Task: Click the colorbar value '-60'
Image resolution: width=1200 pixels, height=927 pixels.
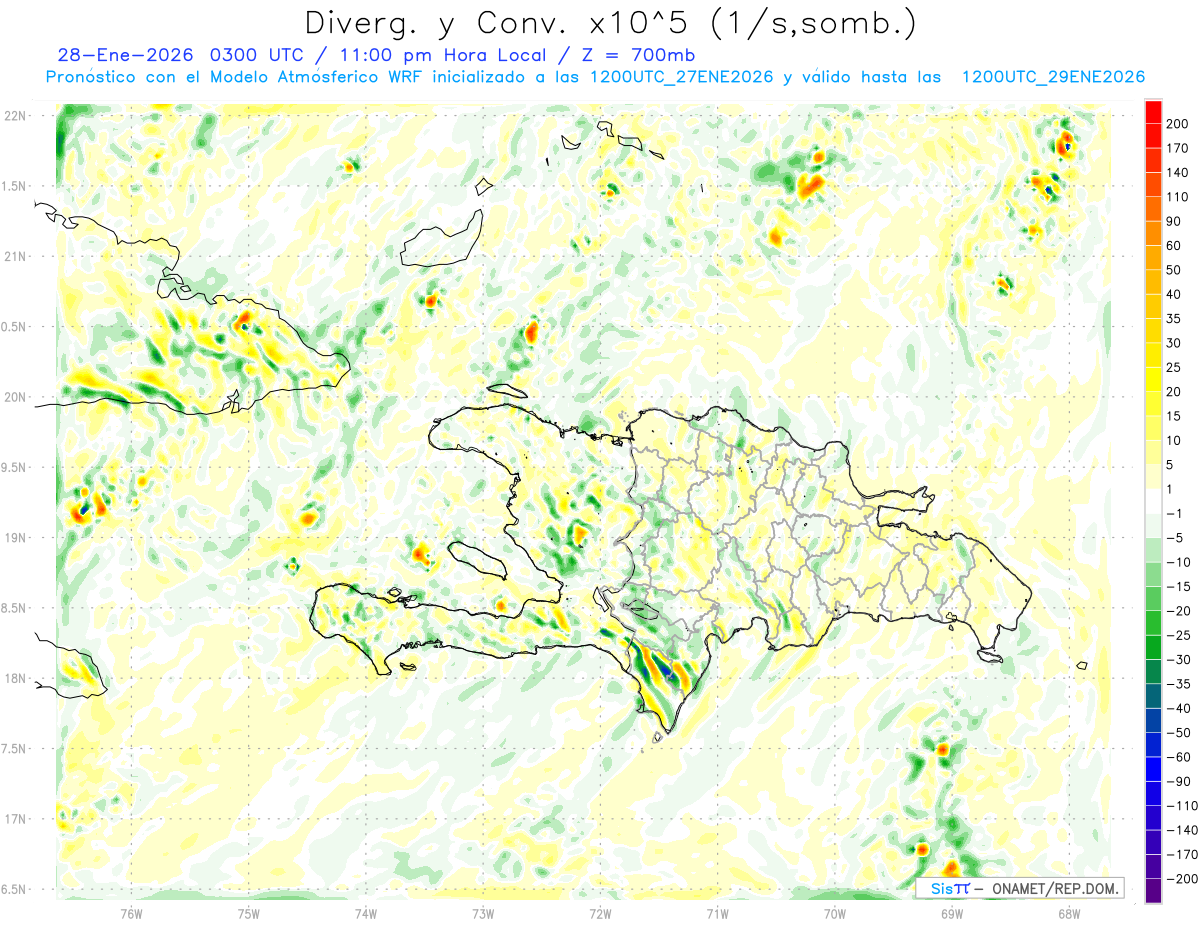Action: pyautogui.click(x=1179, y=757)
